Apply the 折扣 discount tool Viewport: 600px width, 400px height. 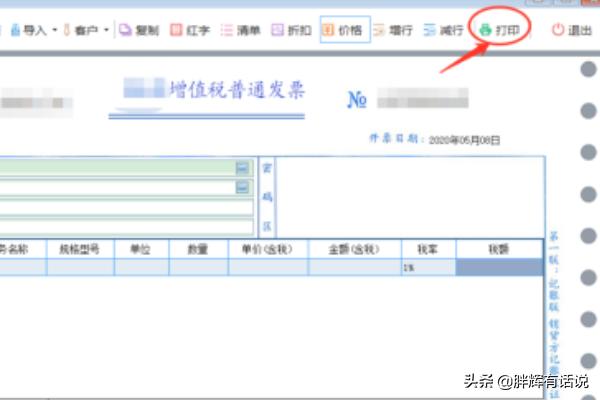pyautogui.click(x=292, y=30)
